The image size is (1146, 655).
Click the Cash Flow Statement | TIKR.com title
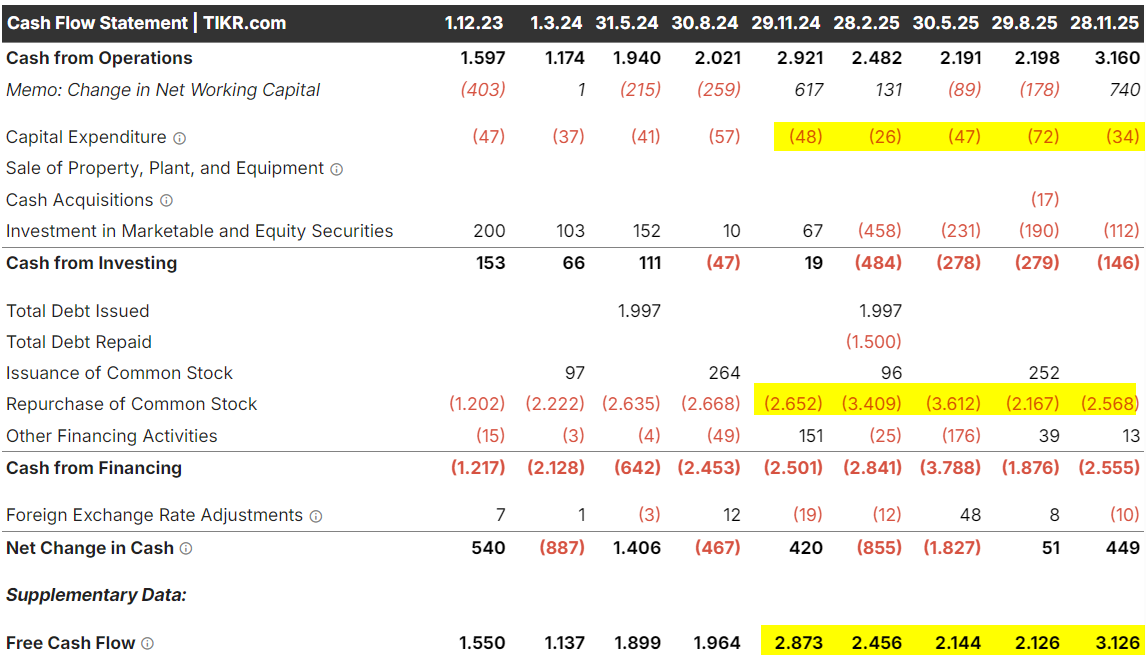[x=146, y=23]
